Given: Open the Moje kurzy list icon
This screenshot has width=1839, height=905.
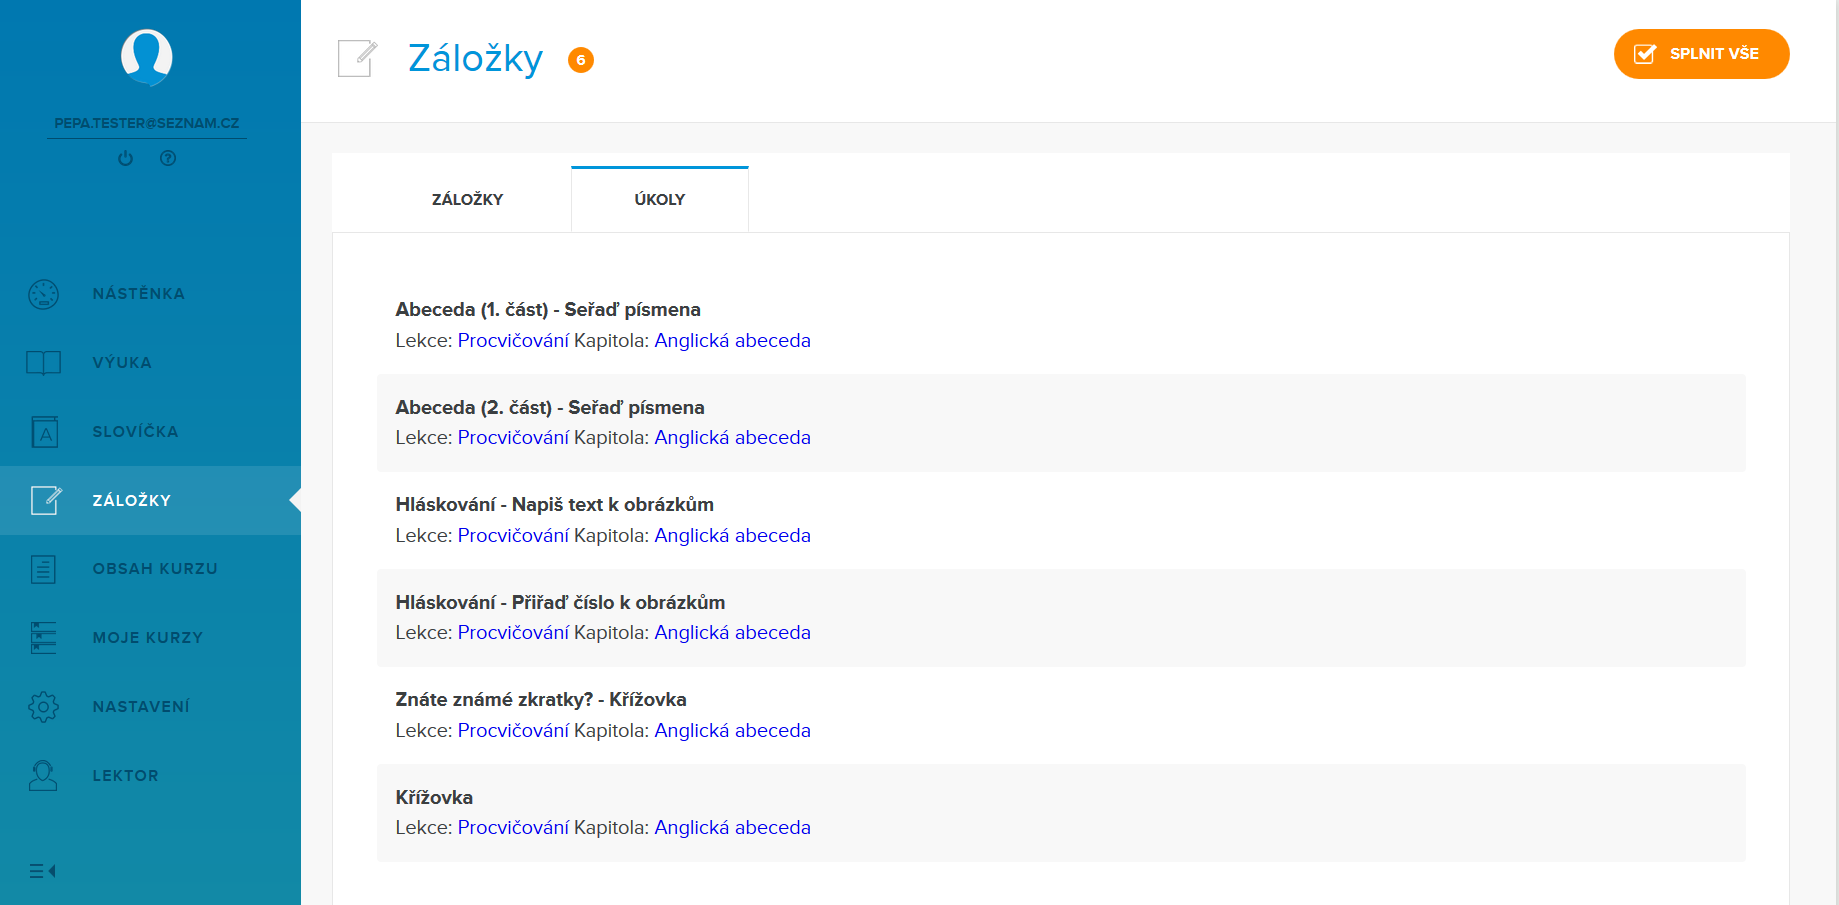Looking at the screenshot, I should pos(44,638).
